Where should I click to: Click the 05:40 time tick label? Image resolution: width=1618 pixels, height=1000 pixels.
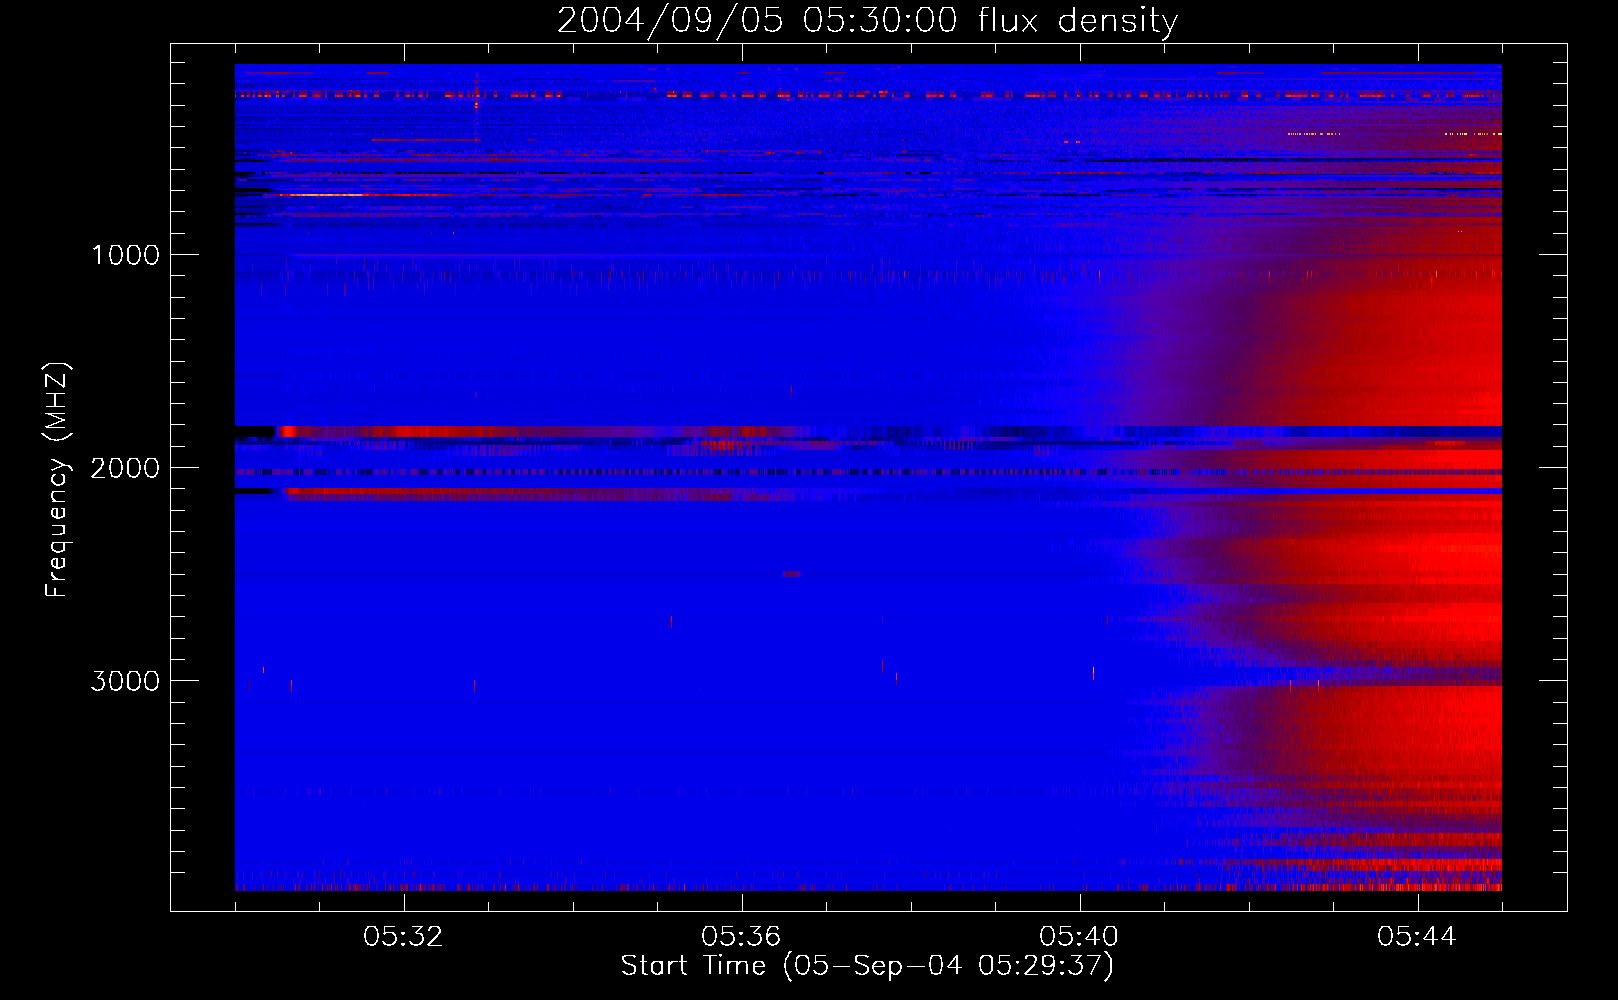coord(1079,937)
